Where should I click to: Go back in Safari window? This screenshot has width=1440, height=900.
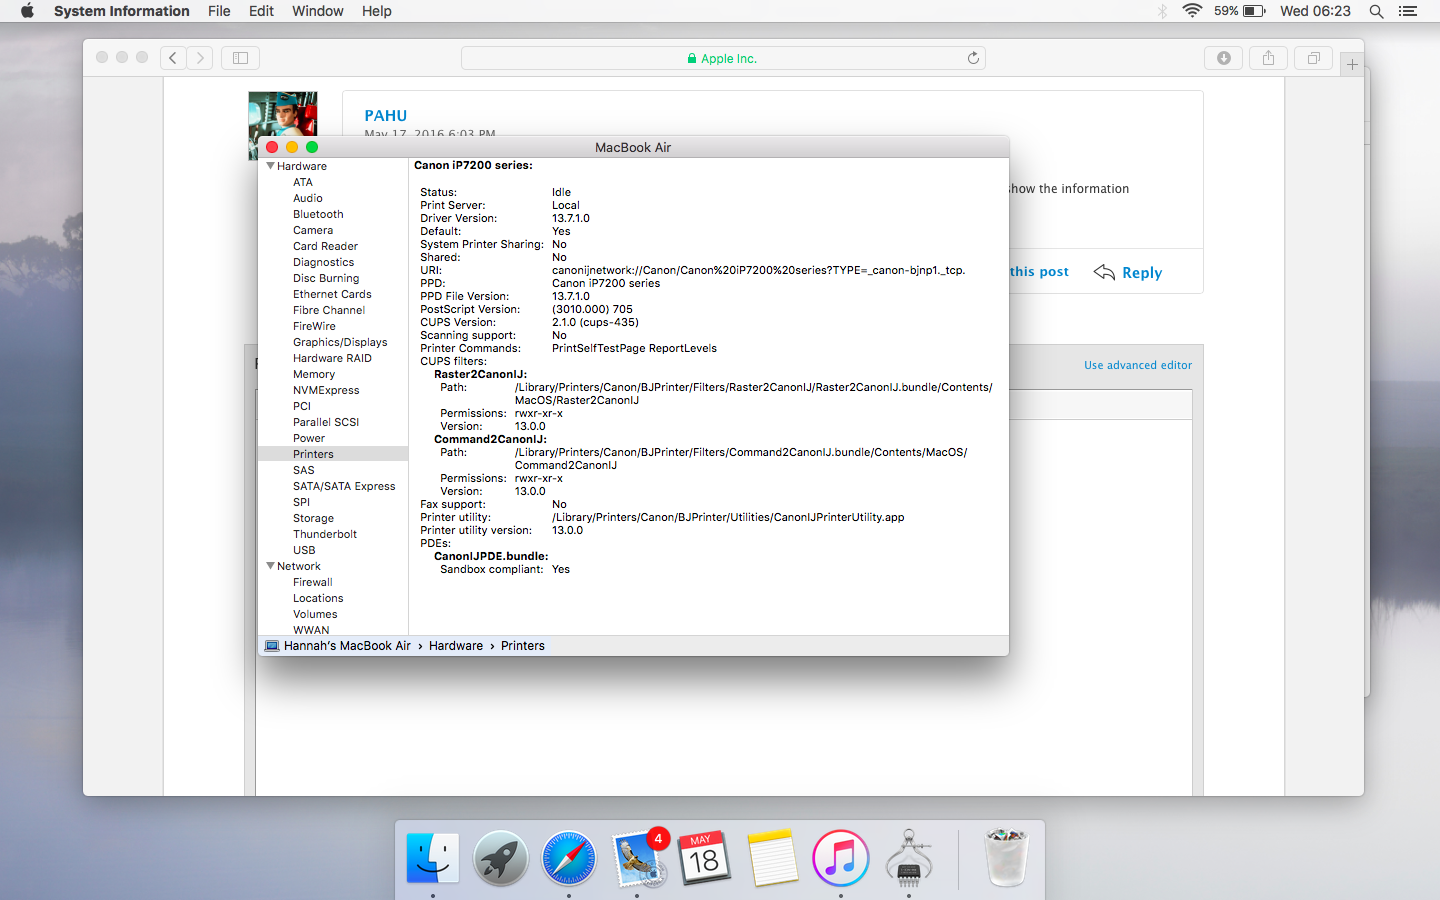[x=173, y=58]
